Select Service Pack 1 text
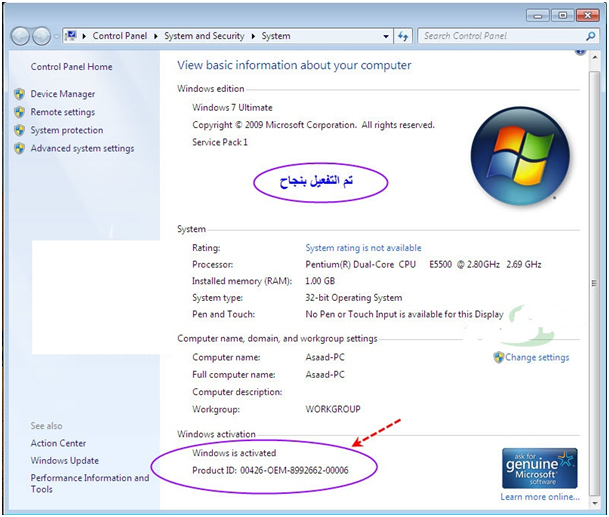The width and height of the screenshot is (609, 517). click(220, 142)
